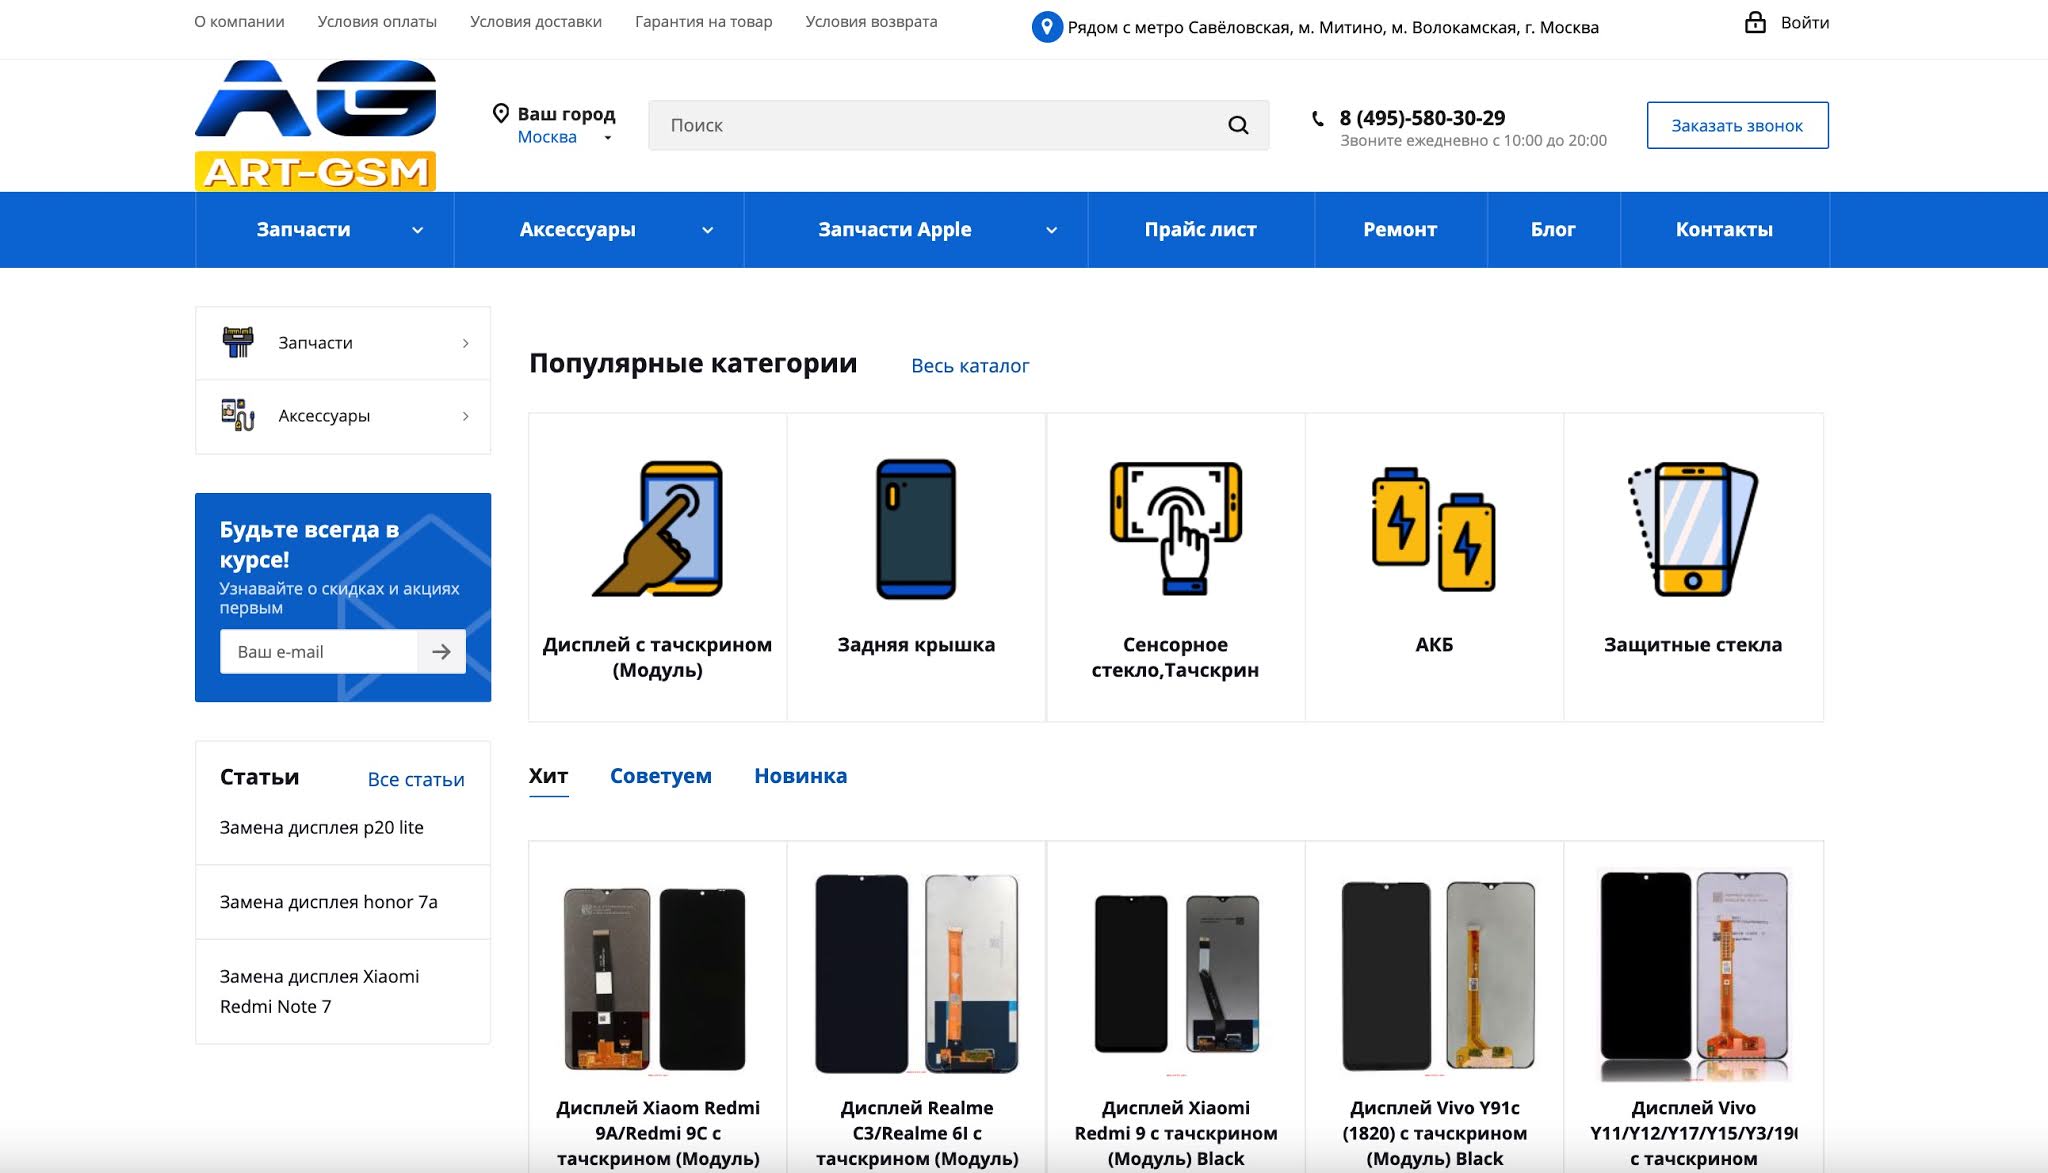Click the phone handset icon
The image size is (2048, 1173).
1318,118
